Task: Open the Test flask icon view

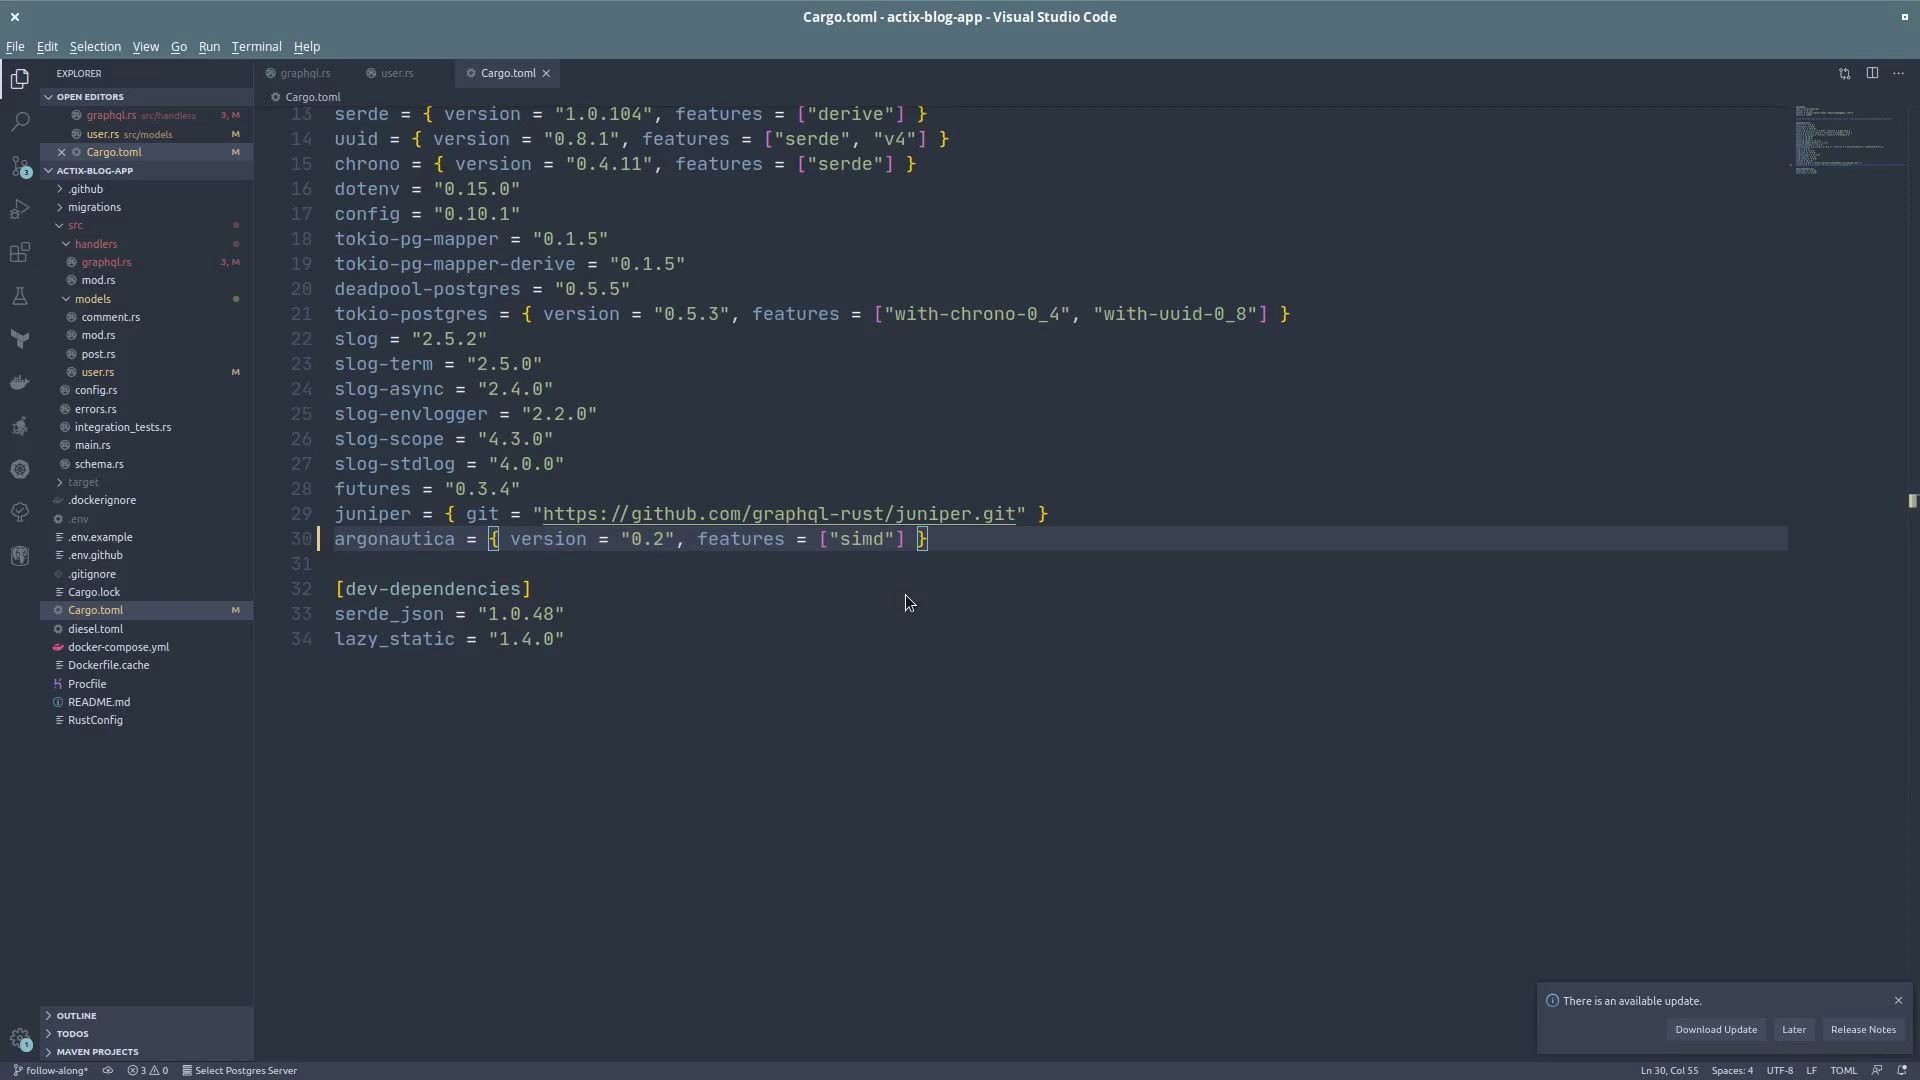Action: [20, 296]
